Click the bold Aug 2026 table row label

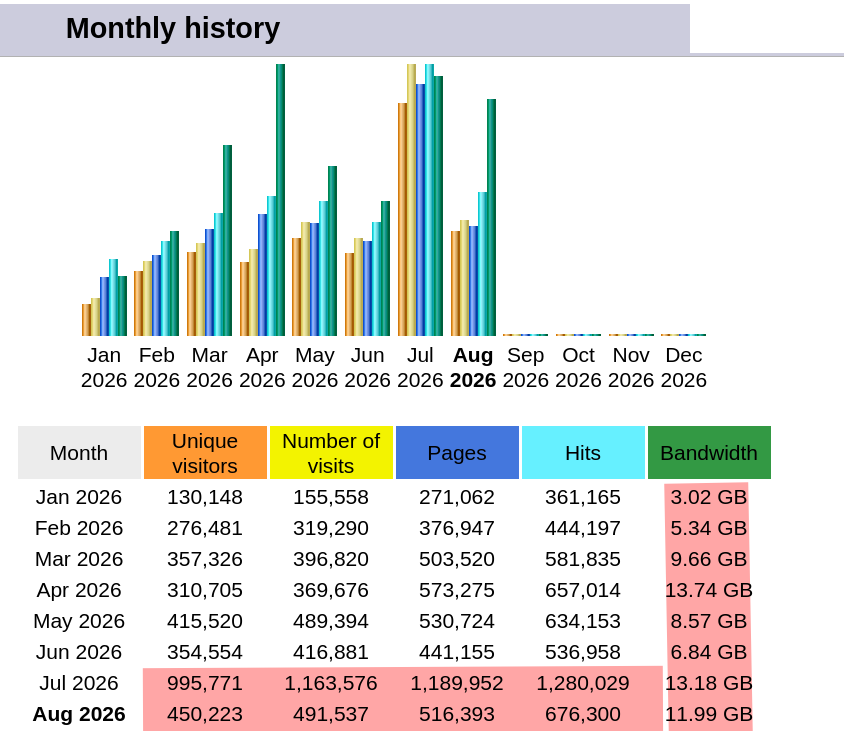(x=79, y=714)
